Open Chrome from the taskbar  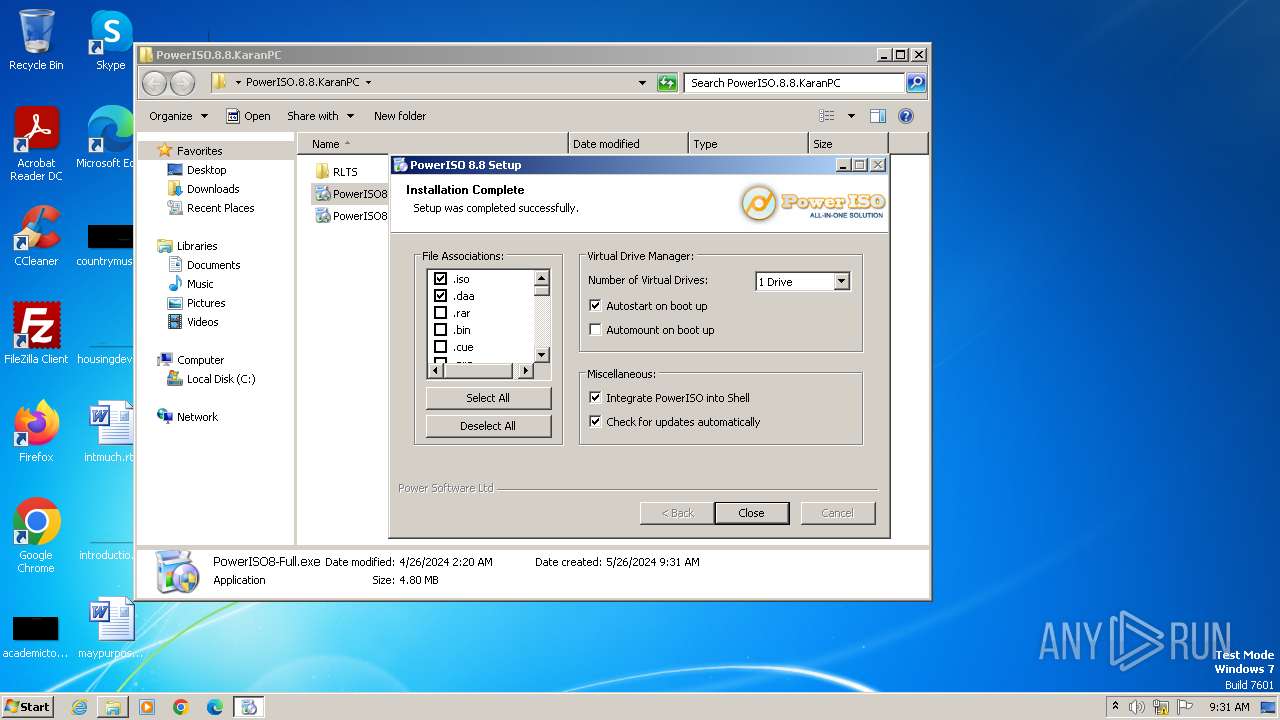point(181,707)
